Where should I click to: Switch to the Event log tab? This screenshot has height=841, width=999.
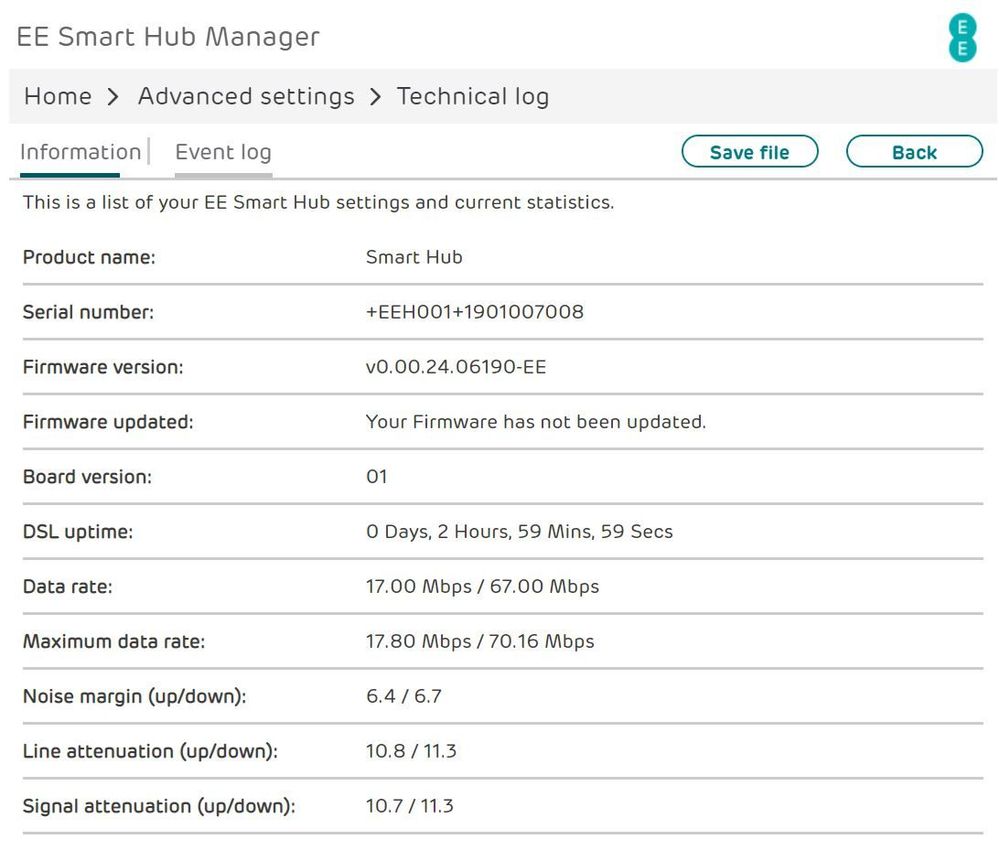223,153
